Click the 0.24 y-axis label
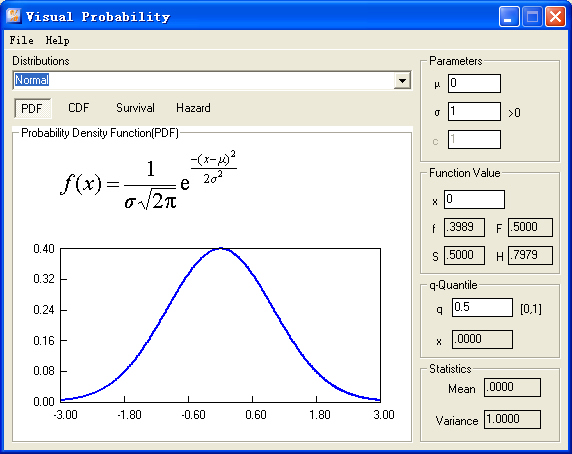The width and height of the screenshot is (572, 454). tap(44, 310)
